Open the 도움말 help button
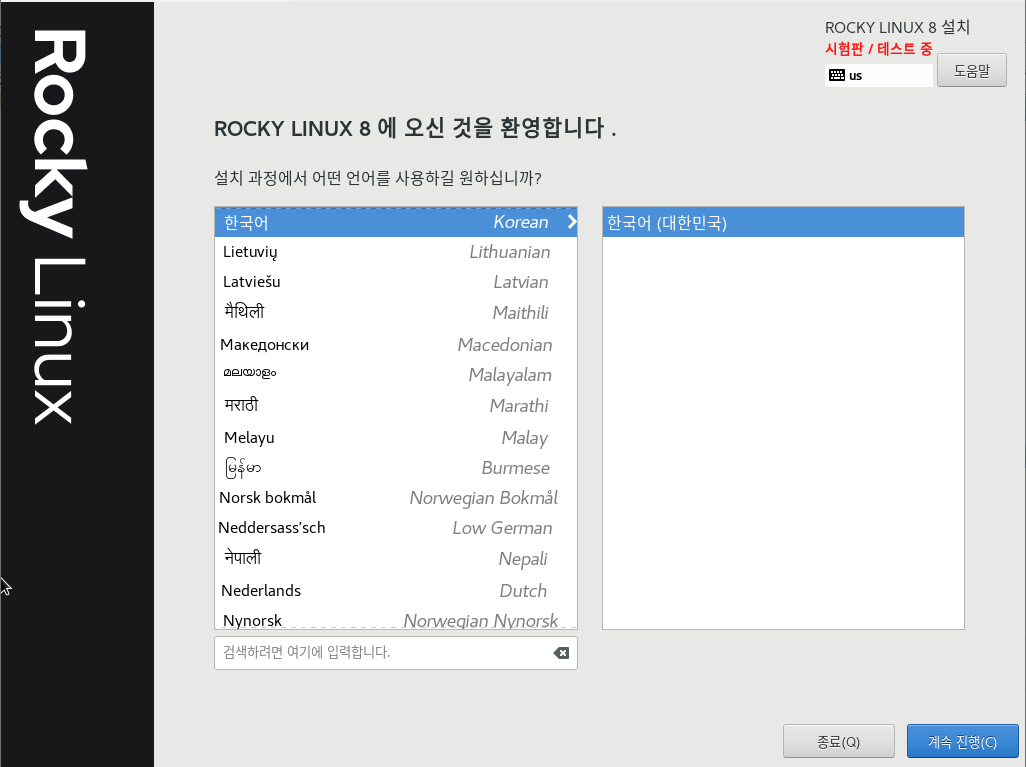Screen dimensions: 1026x767 [x=972, y=70]
